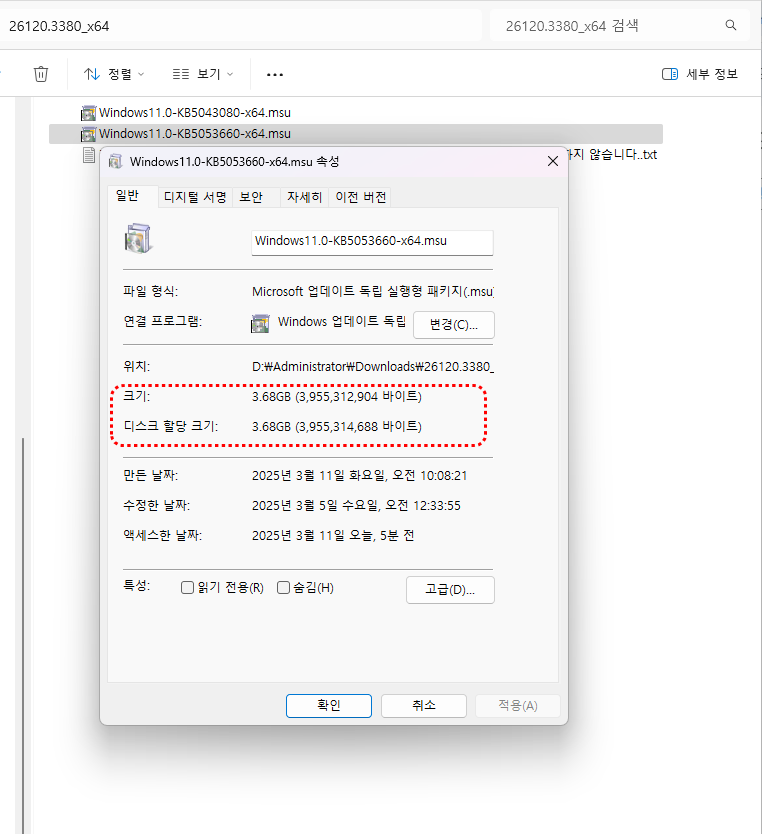Click icon of KB5043080 msu file
The height and width of the screenshot is (834, 762).
(x=88, y=113)
